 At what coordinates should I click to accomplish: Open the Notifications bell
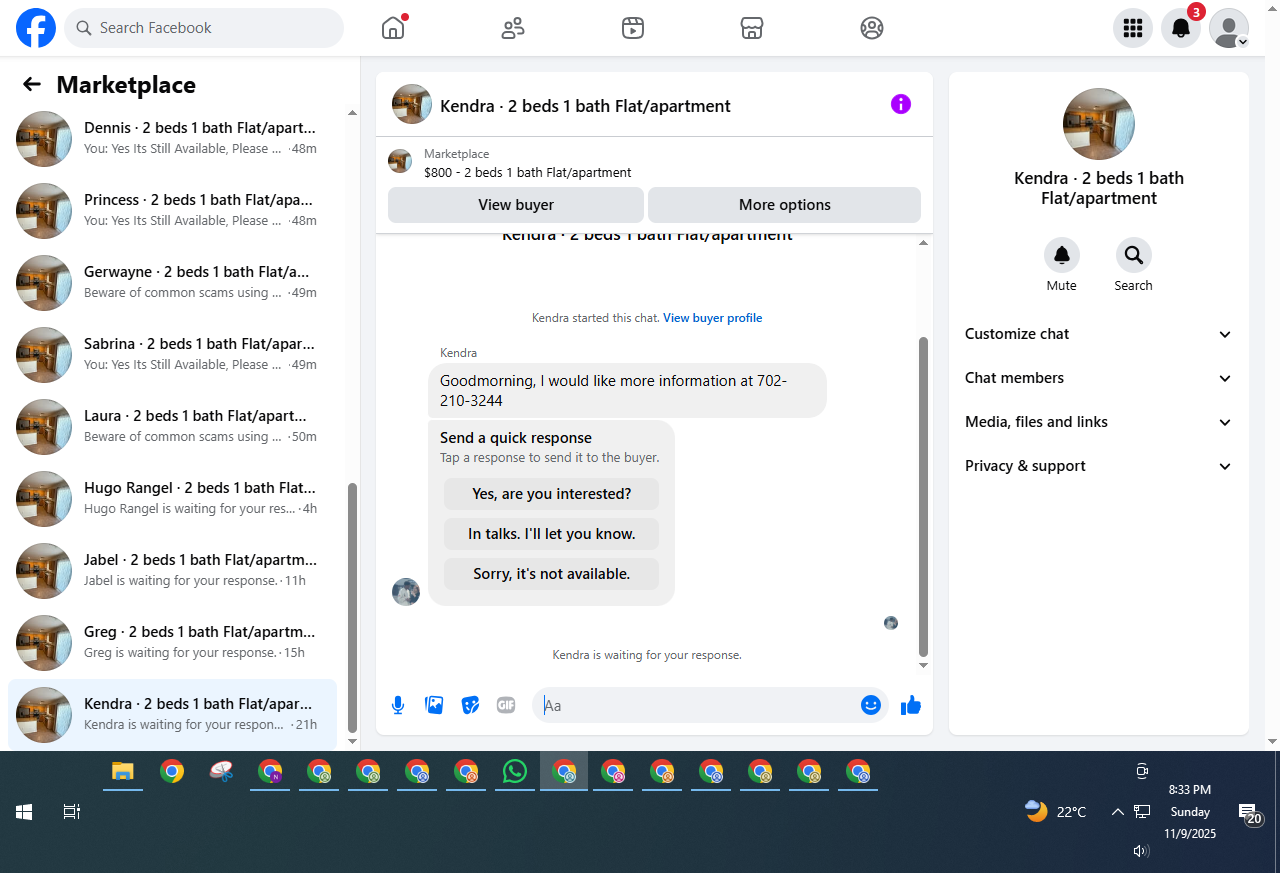pyautogui.click(x=1181, y=28)
